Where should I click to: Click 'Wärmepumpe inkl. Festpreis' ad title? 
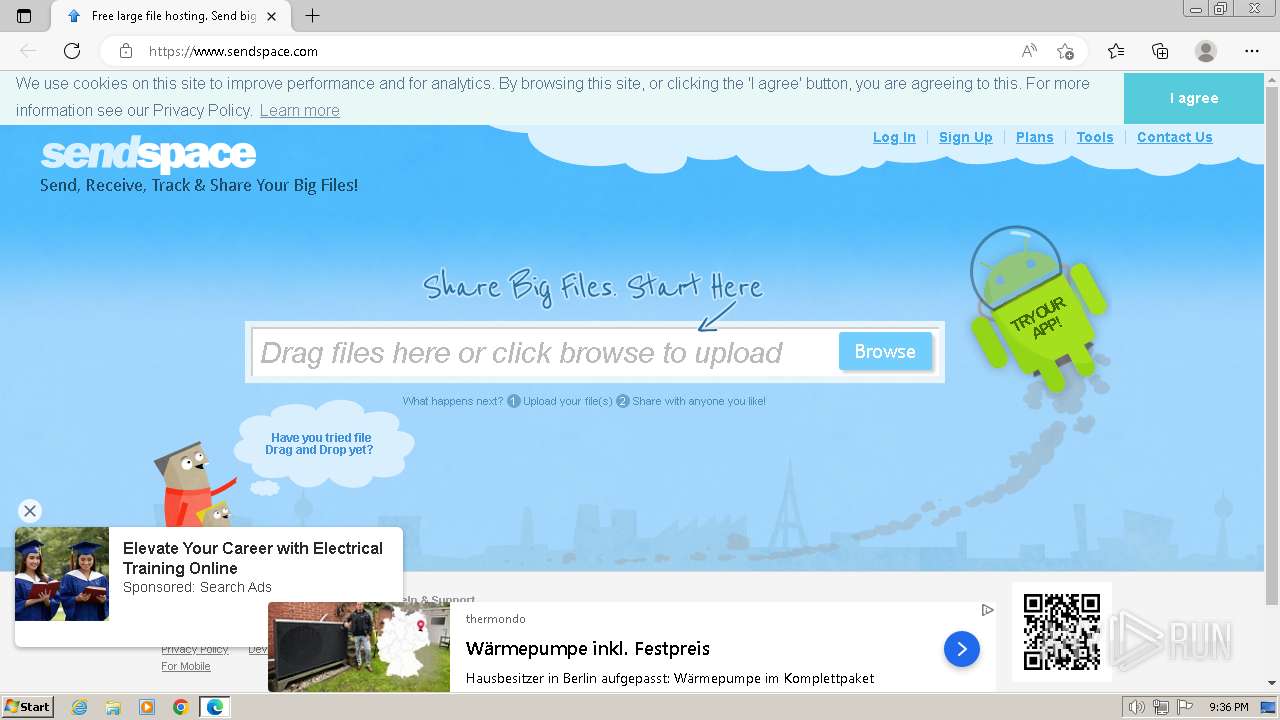pos(588,649)
